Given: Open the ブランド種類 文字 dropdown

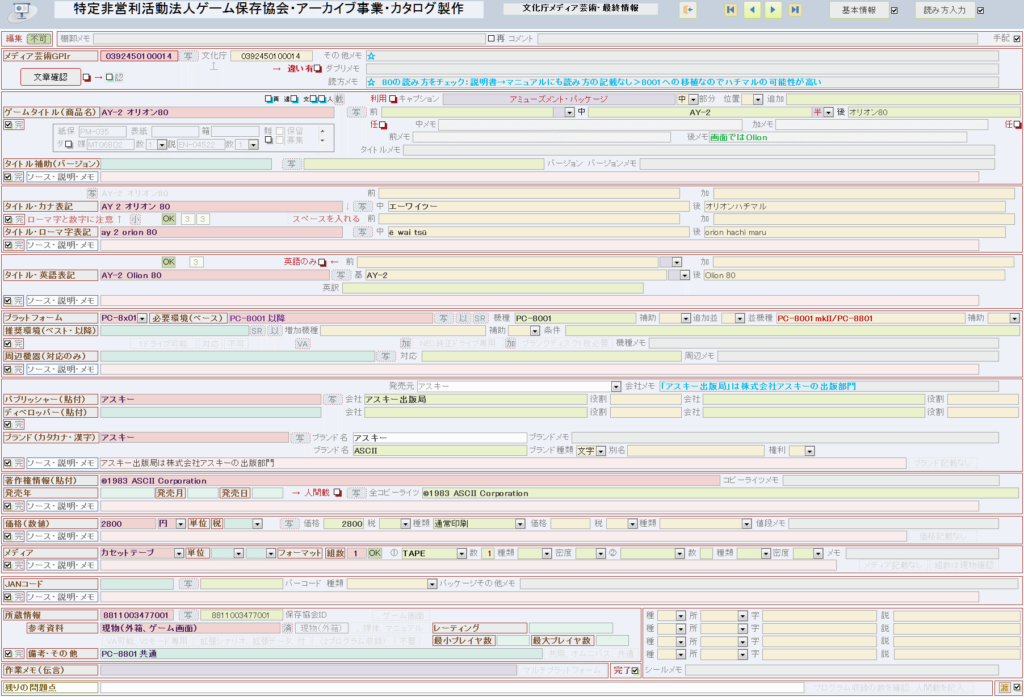Looking at the screenshot, I should (x=601, y=451).
